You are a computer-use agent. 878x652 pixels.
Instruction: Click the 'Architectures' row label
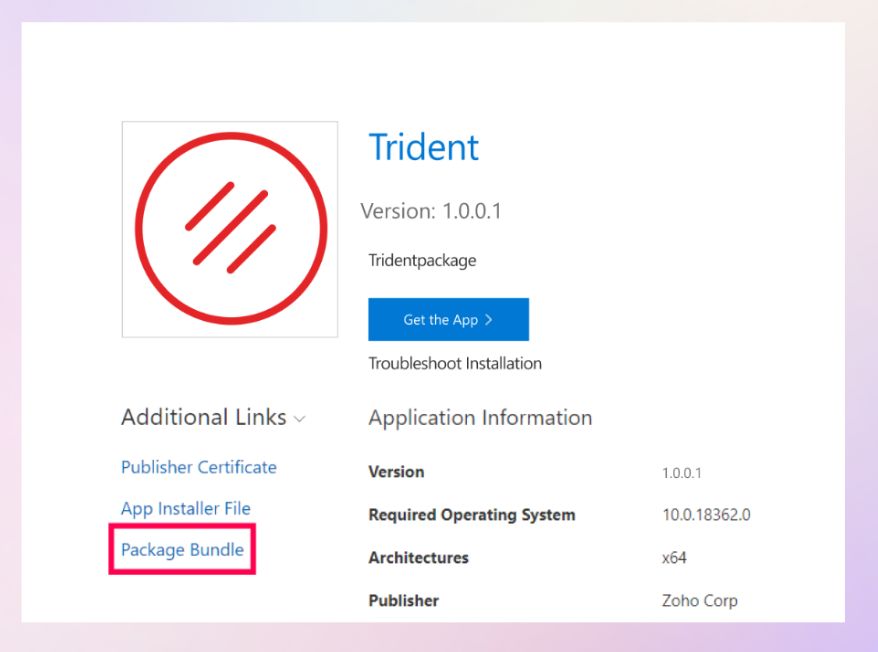click(x=418, y=558)
